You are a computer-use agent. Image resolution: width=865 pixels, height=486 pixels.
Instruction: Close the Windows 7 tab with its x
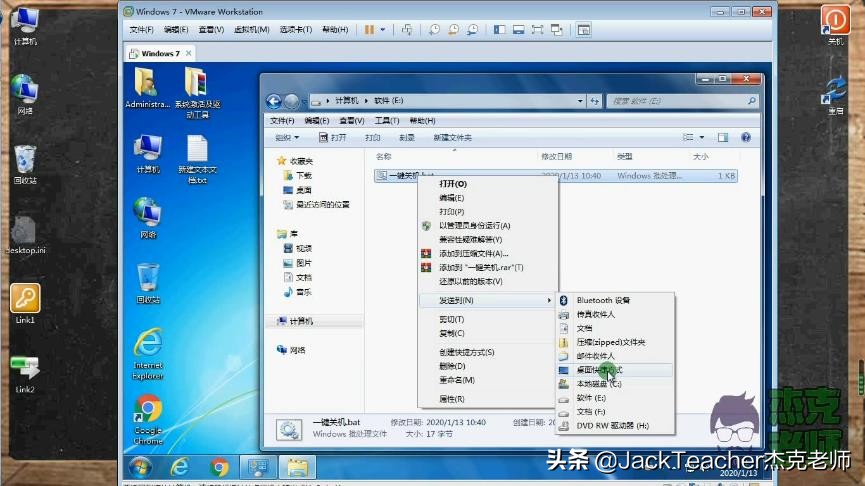[189, 53]
